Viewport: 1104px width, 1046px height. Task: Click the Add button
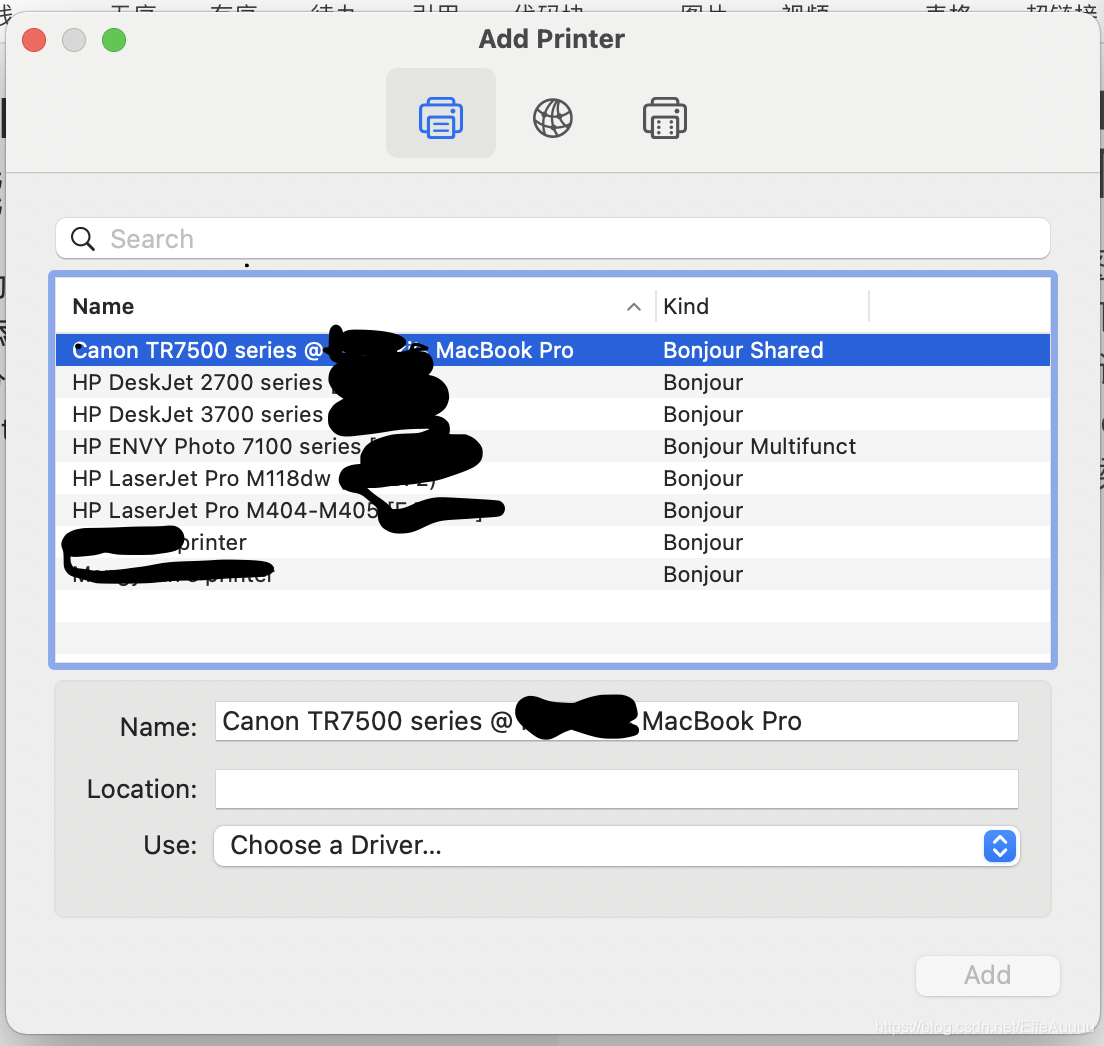click(988, 975)
